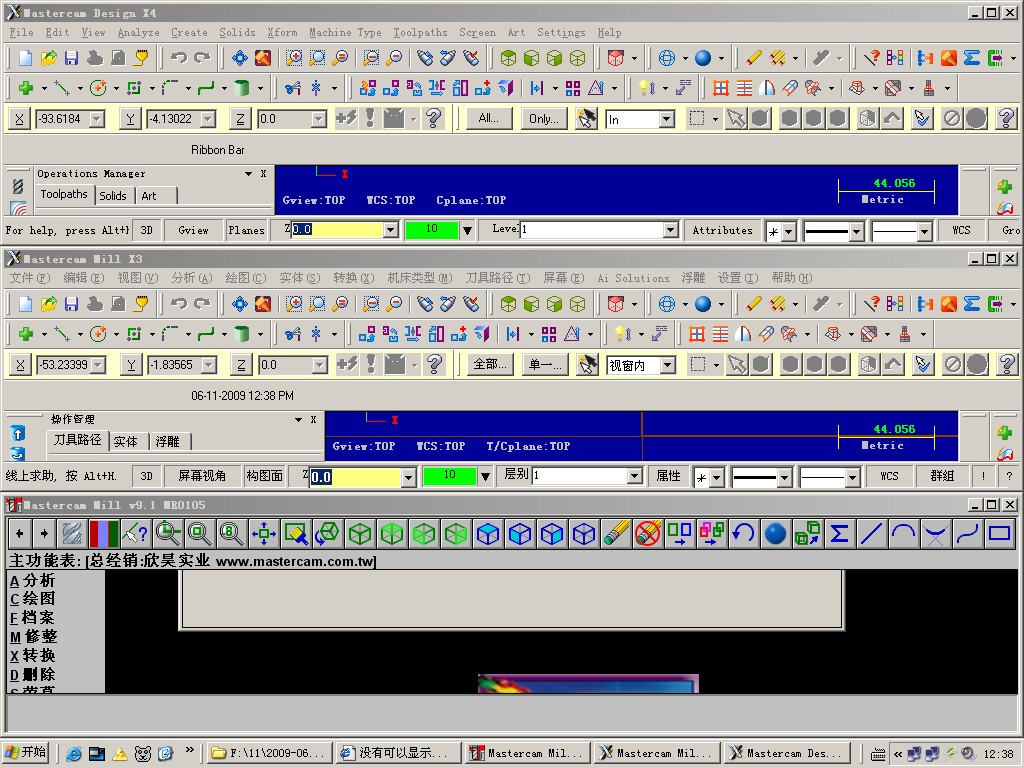
Task: Click All... button in Design X4
Action: [x=488, y=118]
